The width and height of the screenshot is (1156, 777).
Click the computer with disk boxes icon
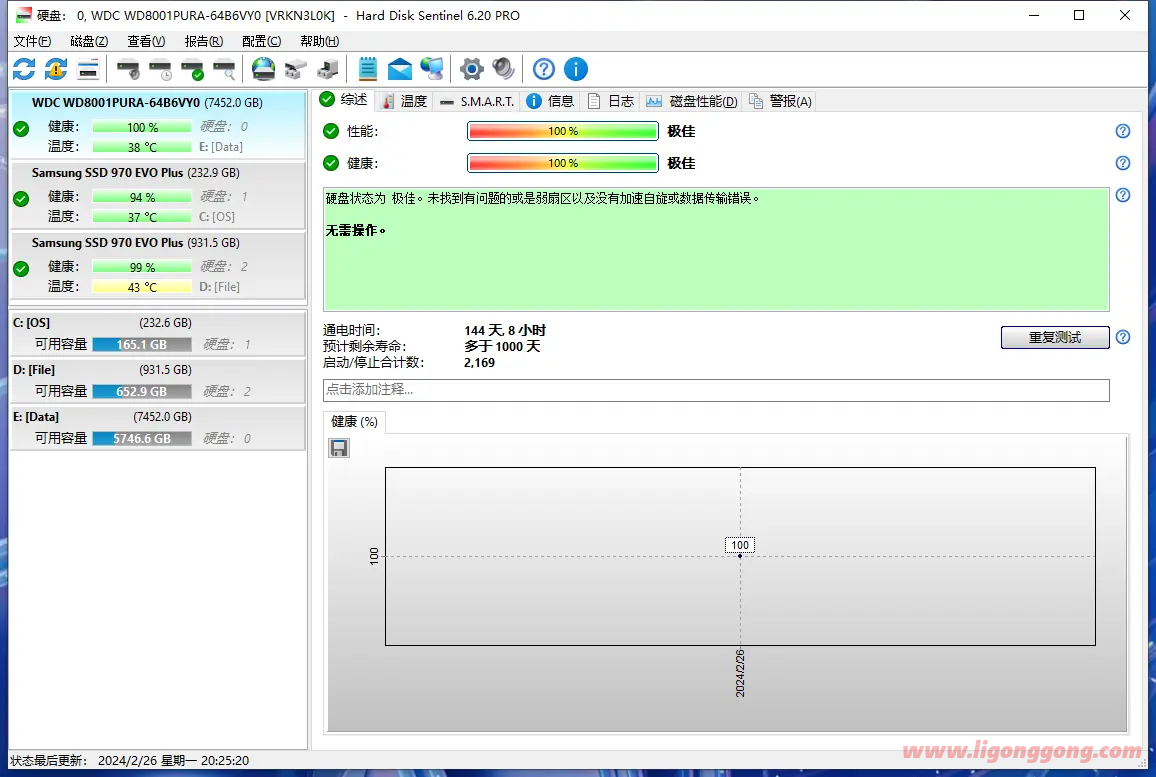tap(327, 70)
